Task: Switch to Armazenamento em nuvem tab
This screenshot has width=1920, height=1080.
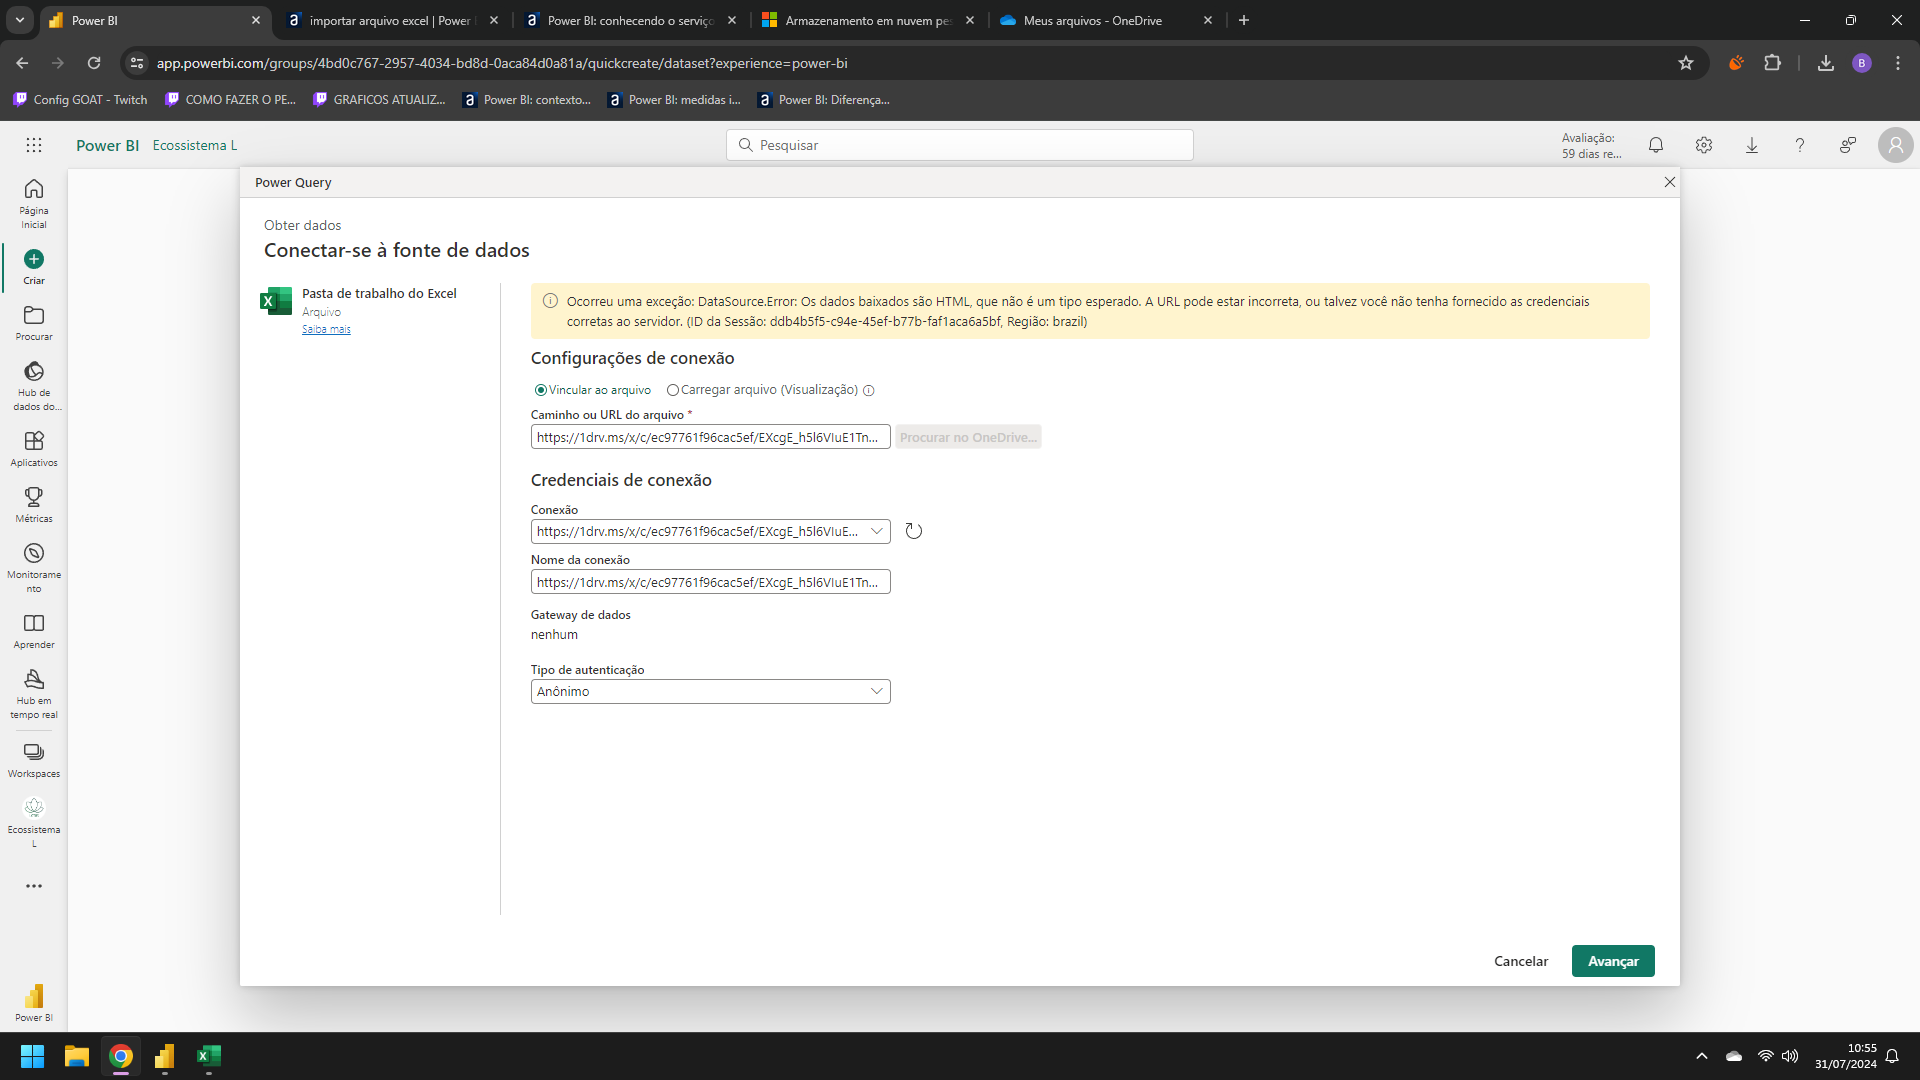Action: pyautogui.click(x=868, y=20)
